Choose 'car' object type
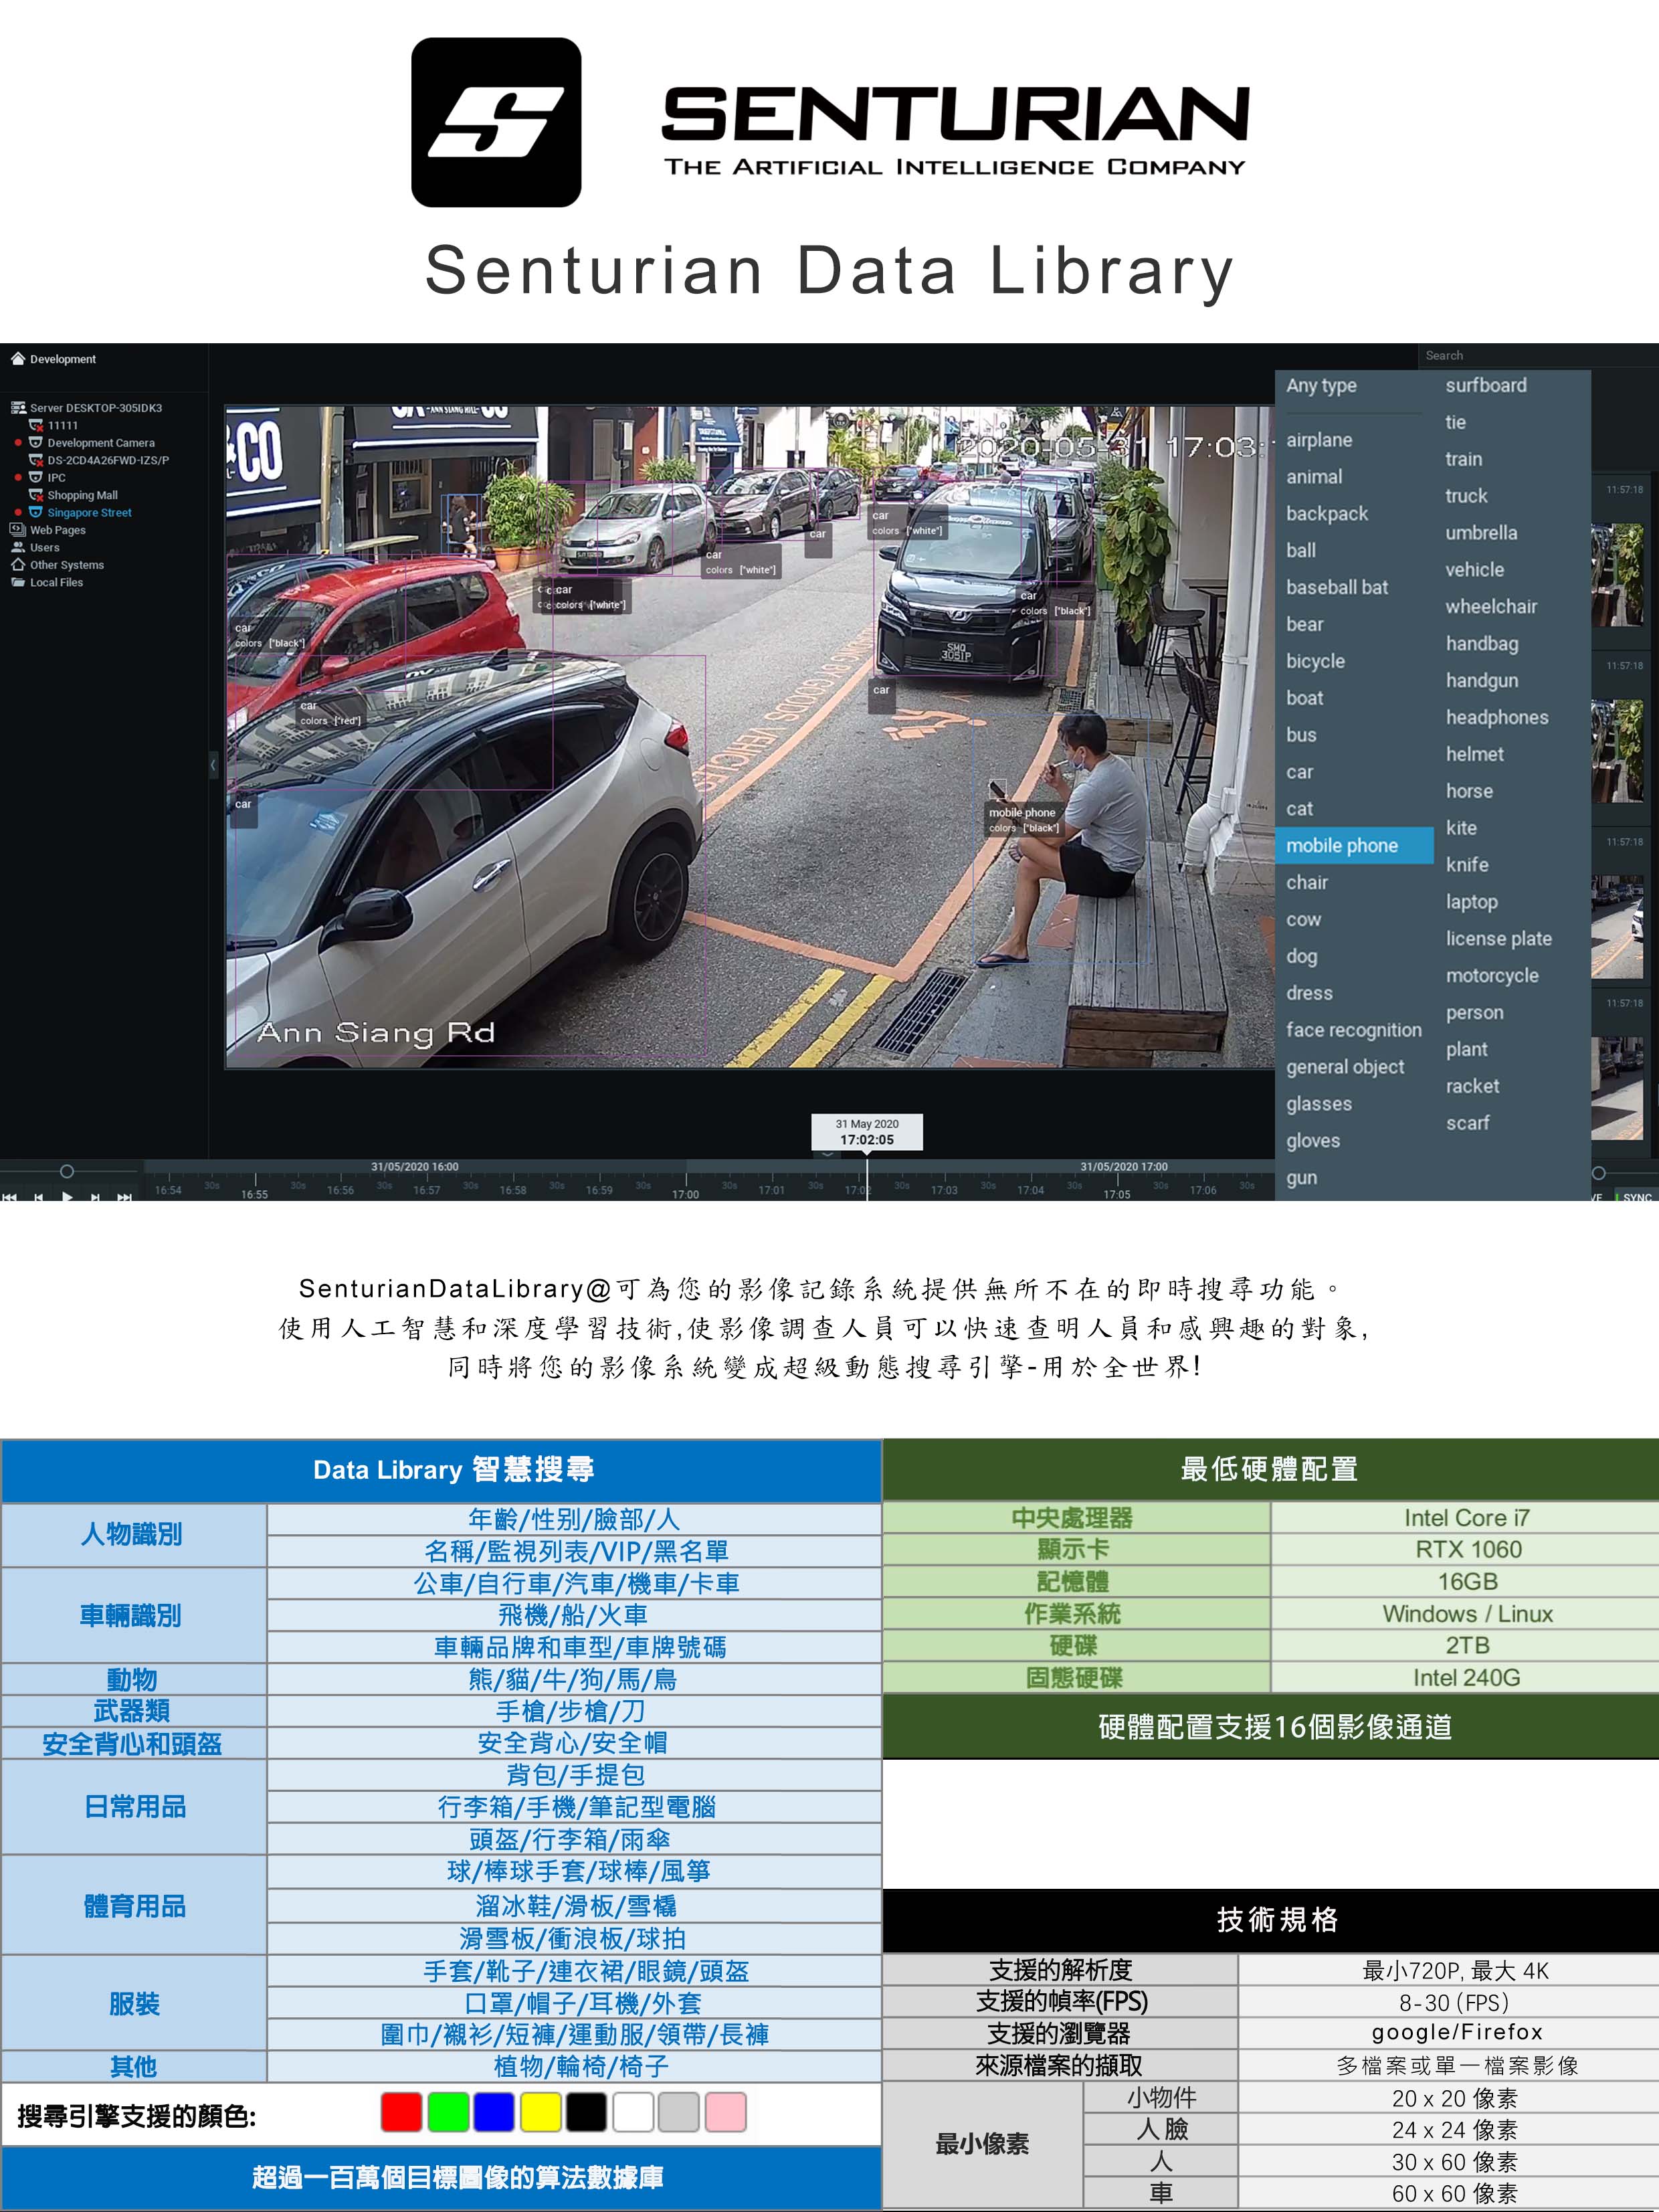The height and width of the screenshot is (2212, 1659). tap(1299, 772)
